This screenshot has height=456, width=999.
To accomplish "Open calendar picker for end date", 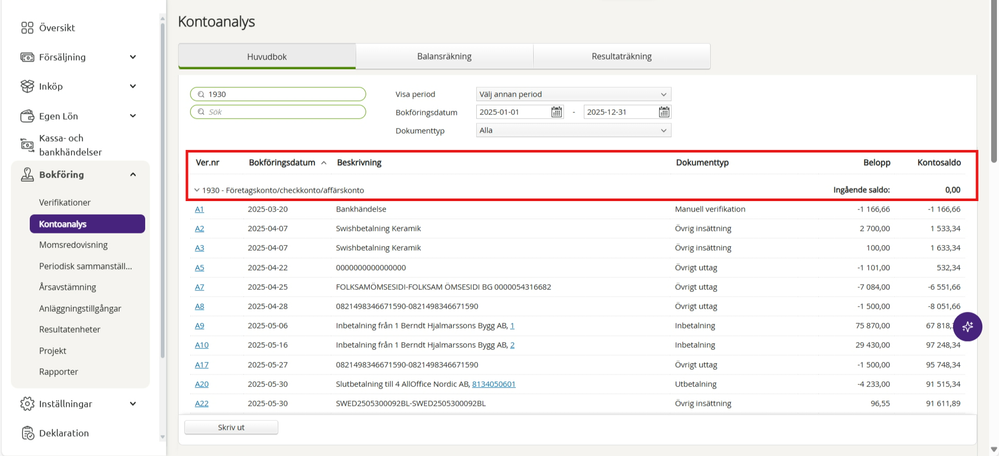I will point(664,112).
